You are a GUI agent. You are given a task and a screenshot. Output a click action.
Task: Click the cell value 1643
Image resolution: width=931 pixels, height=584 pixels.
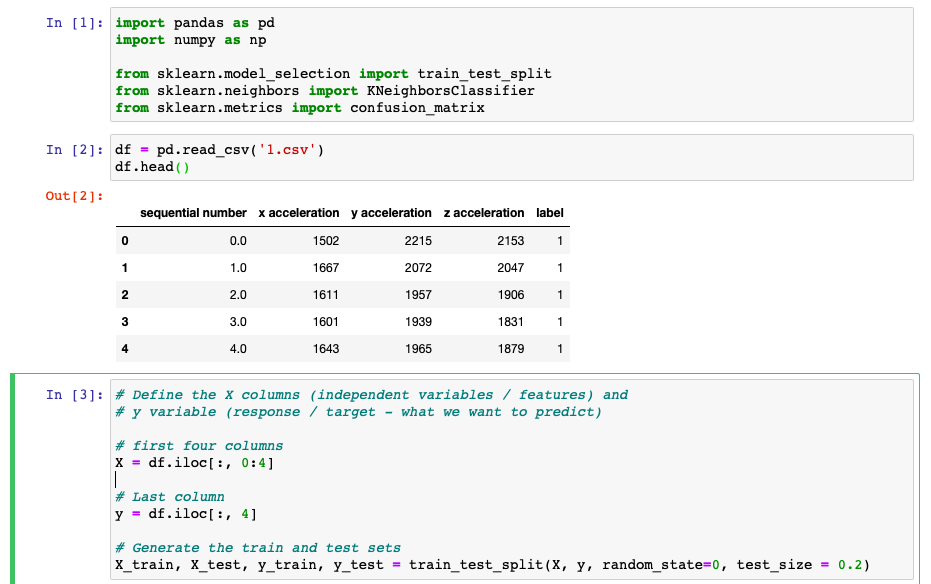[x=326, y=349]
